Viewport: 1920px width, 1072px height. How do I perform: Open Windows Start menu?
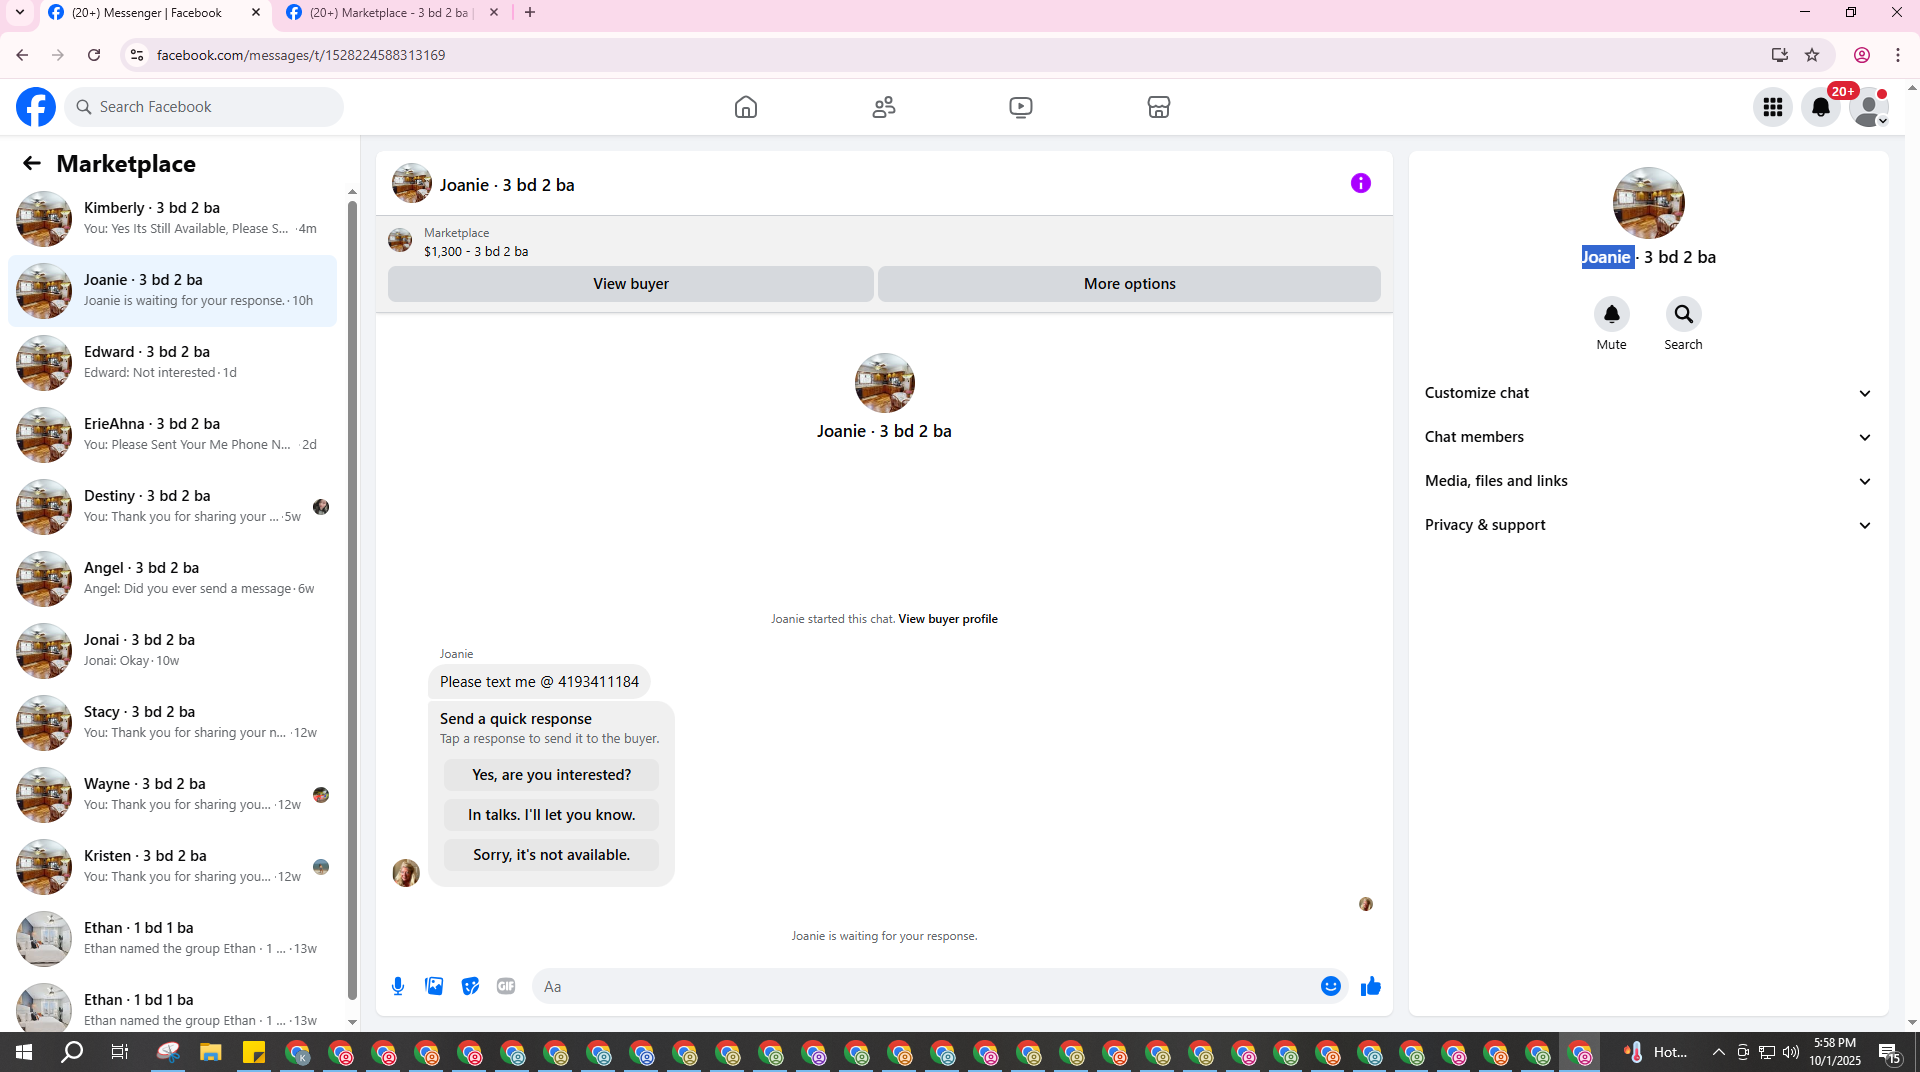pos(24,1052)
